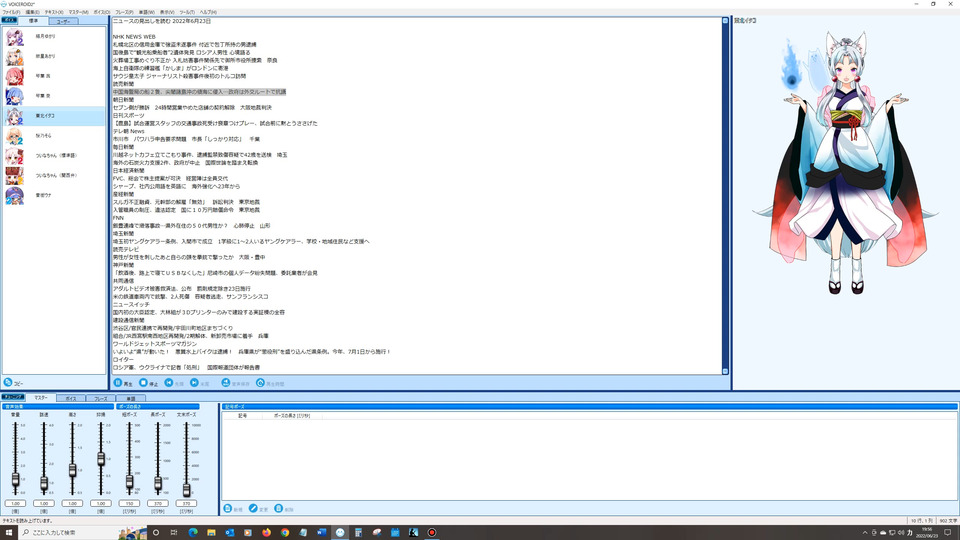Open the 表示 menu
The width and height of the screenshot is (960, 540).
167,12
